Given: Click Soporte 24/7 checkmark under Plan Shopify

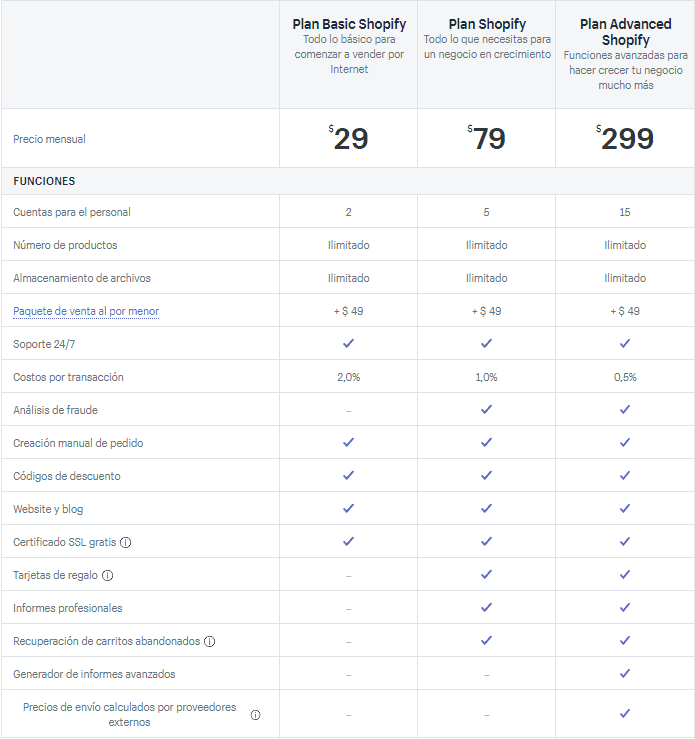Looking at the screenshot, I should click(486, 344).
